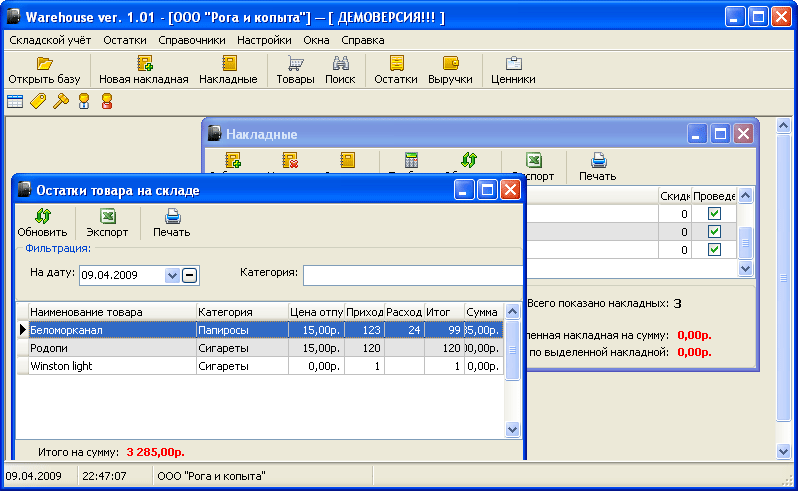Sort by Итог column header
Viewport: 798px width, 491px height.
point(444,312)
